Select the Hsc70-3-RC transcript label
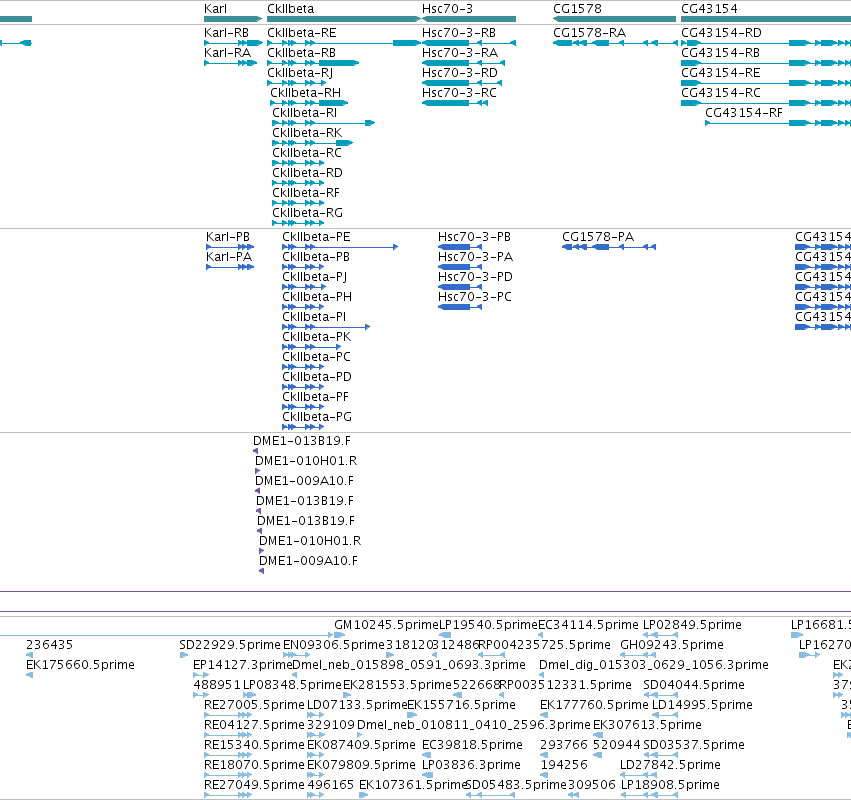The width and height of the screenshot is (851, 800). pyautogui.click(x=460, y=93)
